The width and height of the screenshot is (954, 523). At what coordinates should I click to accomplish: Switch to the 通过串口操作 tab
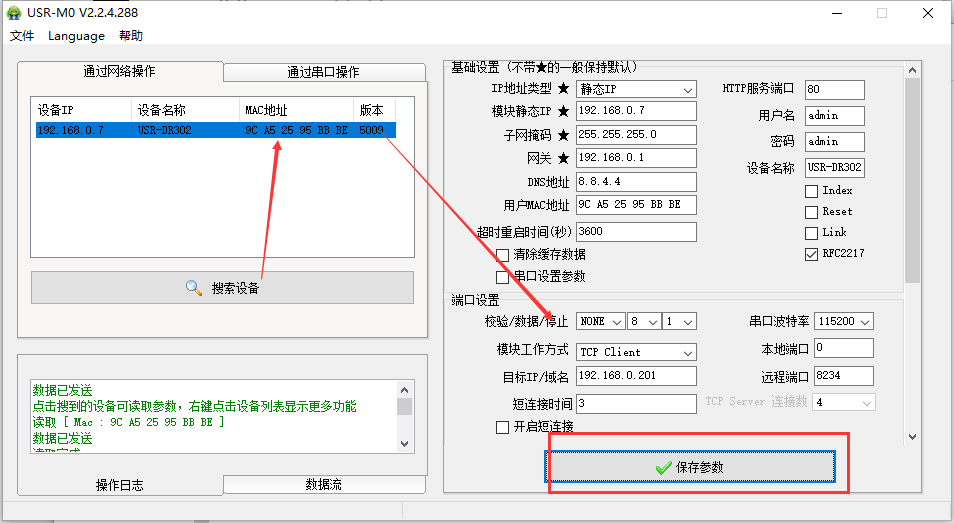click(322, 72)
